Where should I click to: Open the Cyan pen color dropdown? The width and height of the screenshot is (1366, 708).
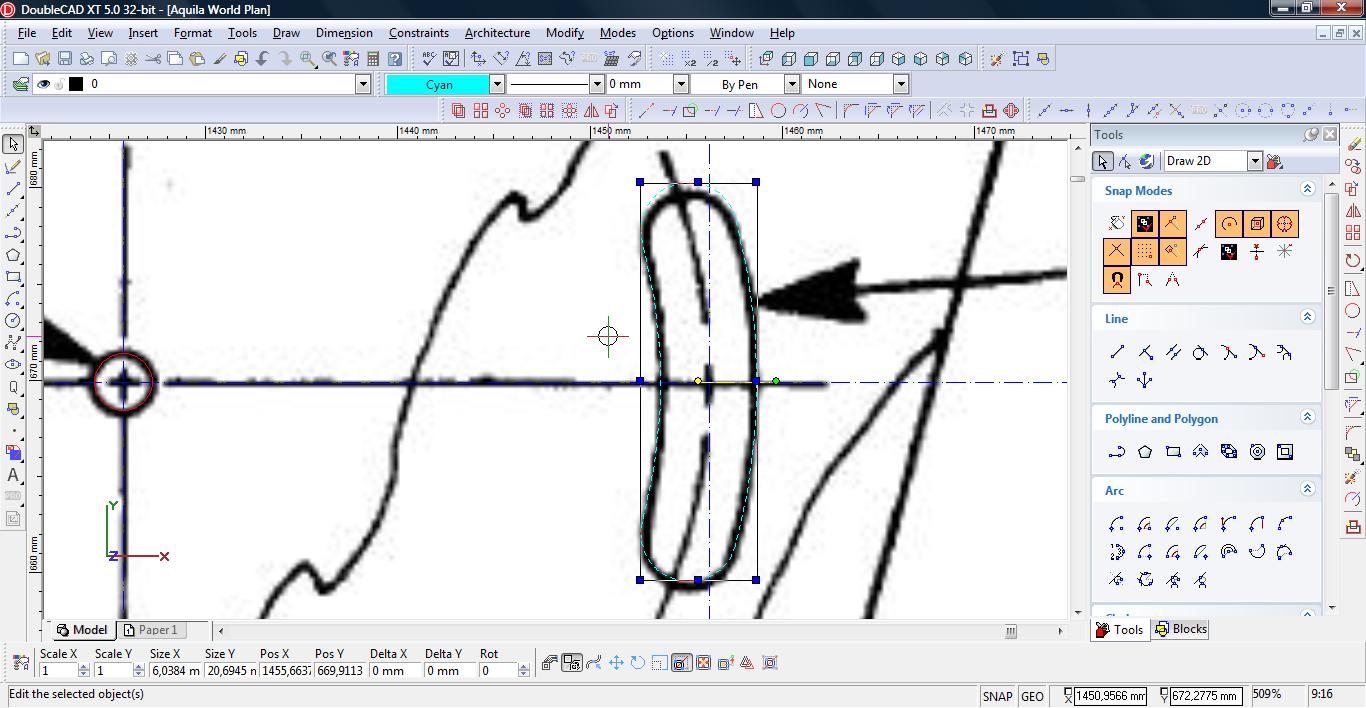(496, 84)
